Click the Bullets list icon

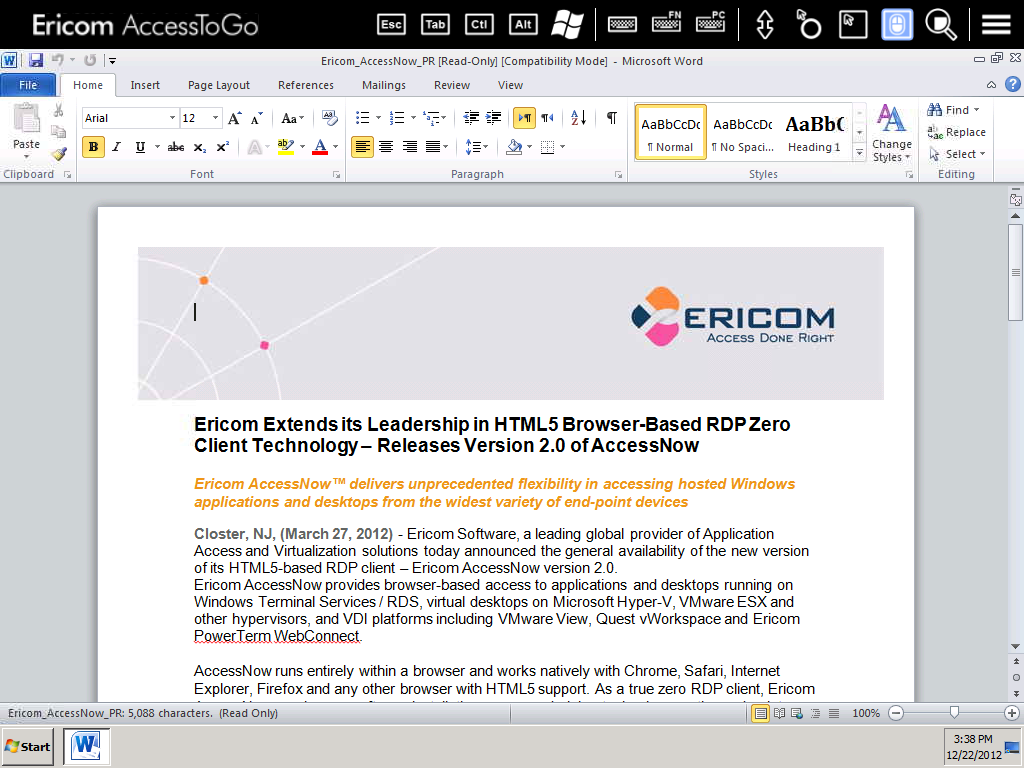coord(362,118)
